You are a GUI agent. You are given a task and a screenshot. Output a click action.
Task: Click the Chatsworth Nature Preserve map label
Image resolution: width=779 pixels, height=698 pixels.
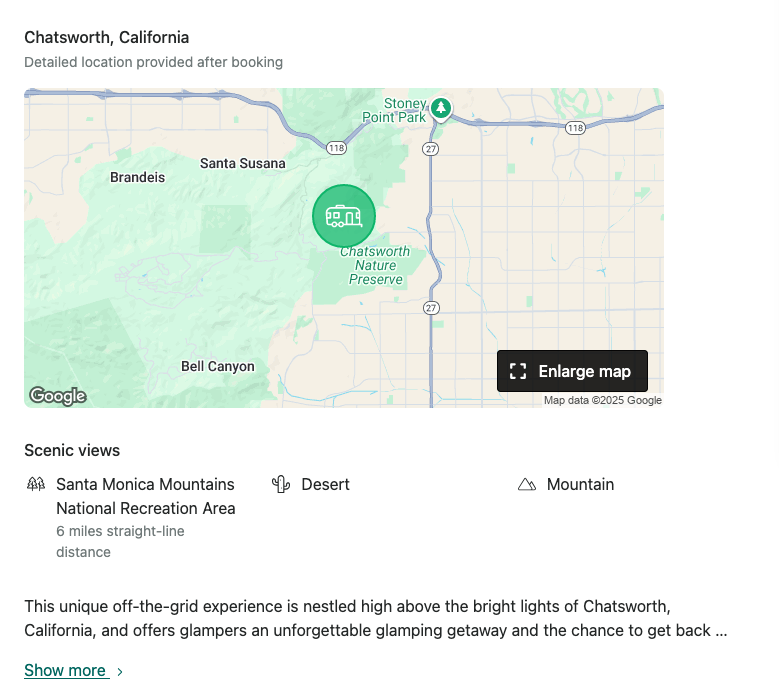pos(375,266)
